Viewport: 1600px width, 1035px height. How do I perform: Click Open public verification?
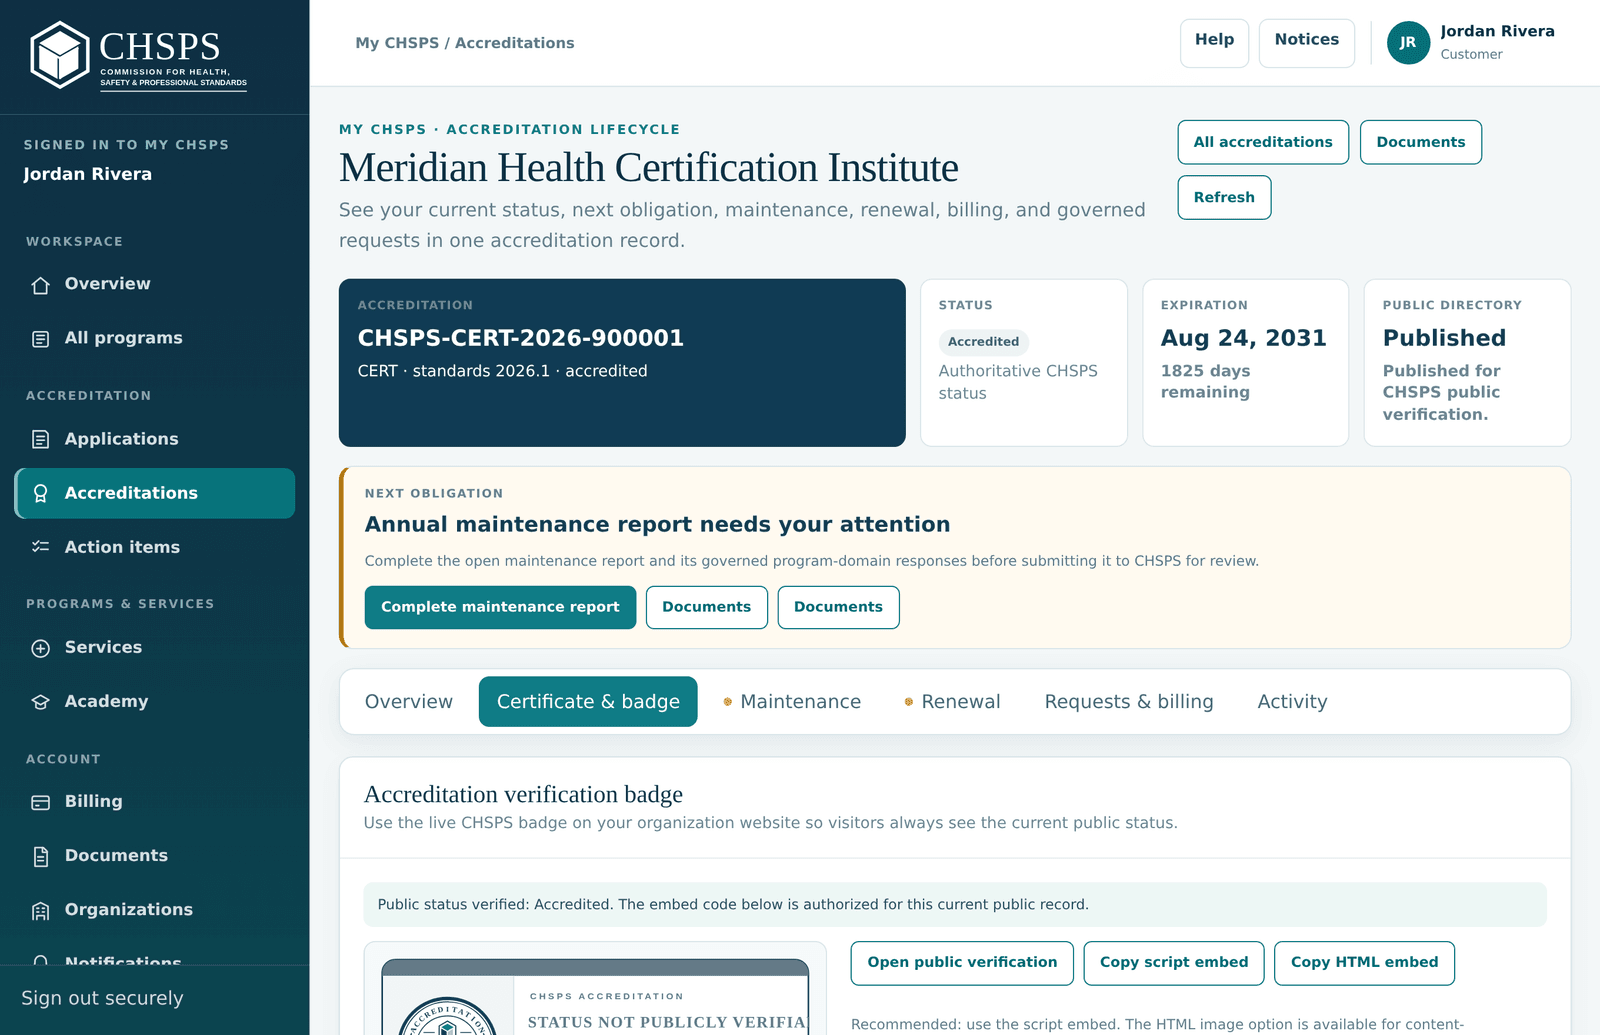(x=962, y=963)
